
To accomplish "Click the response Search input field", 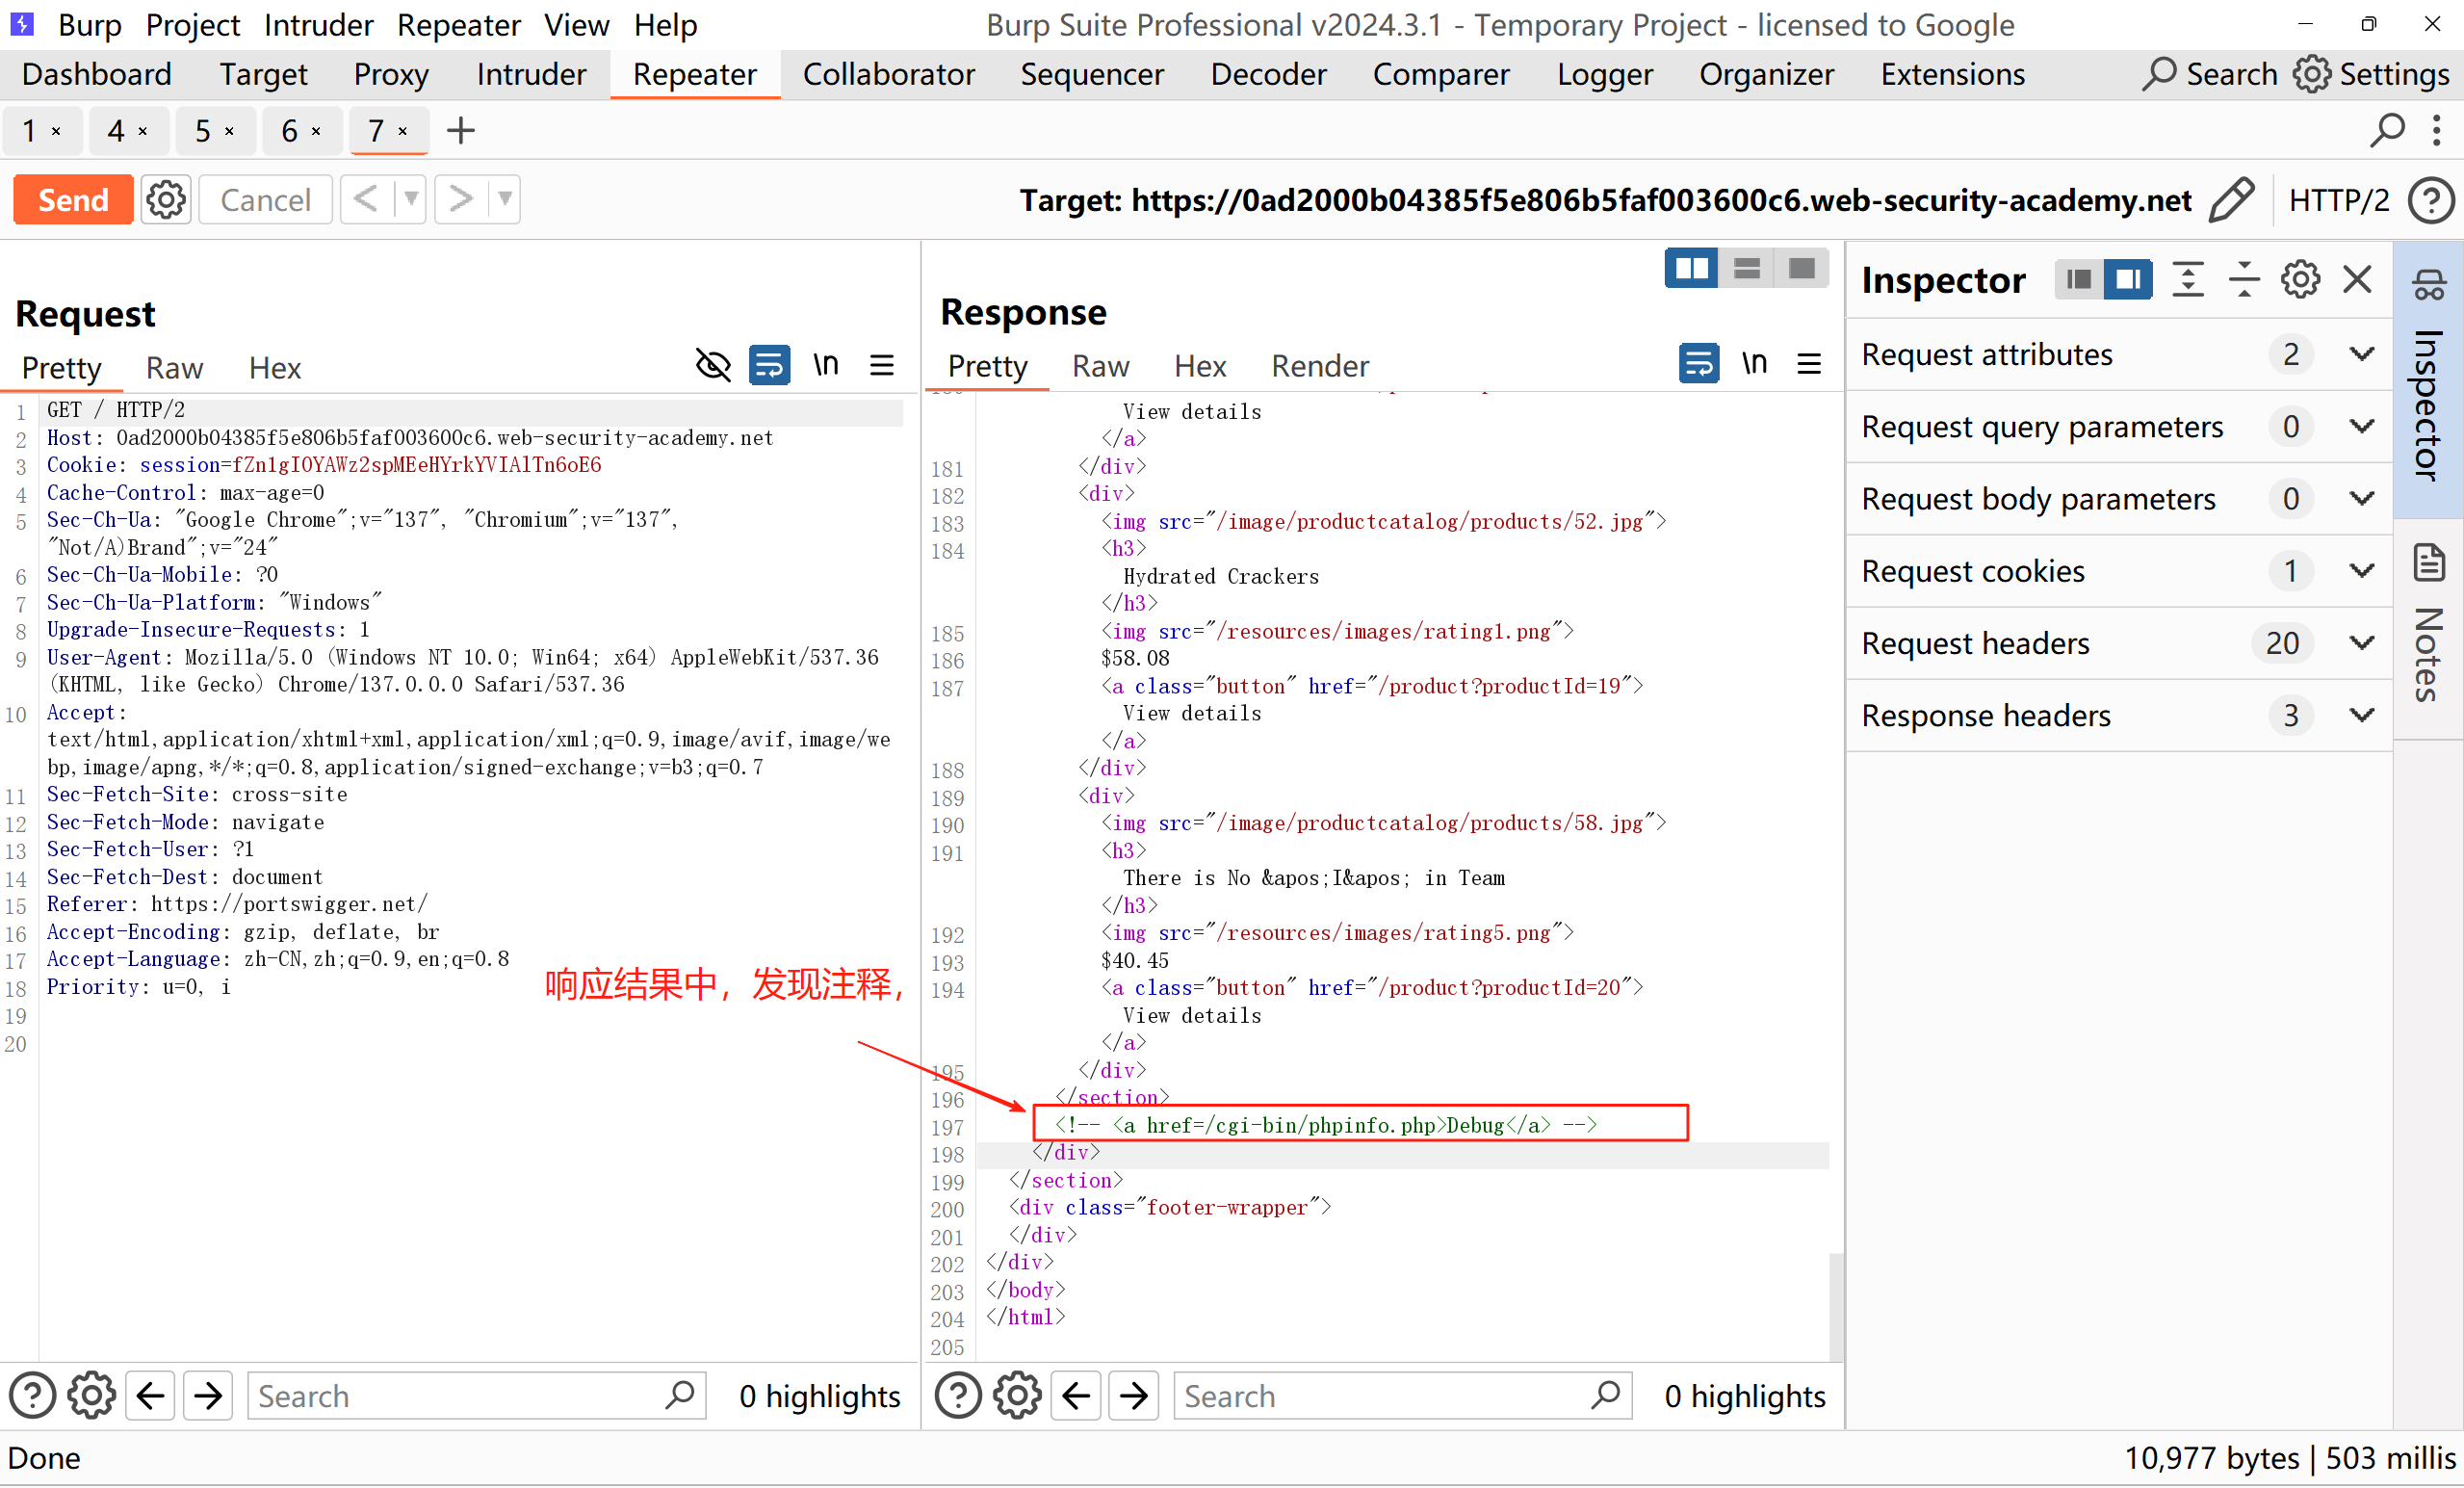I will [1380, 1396].
